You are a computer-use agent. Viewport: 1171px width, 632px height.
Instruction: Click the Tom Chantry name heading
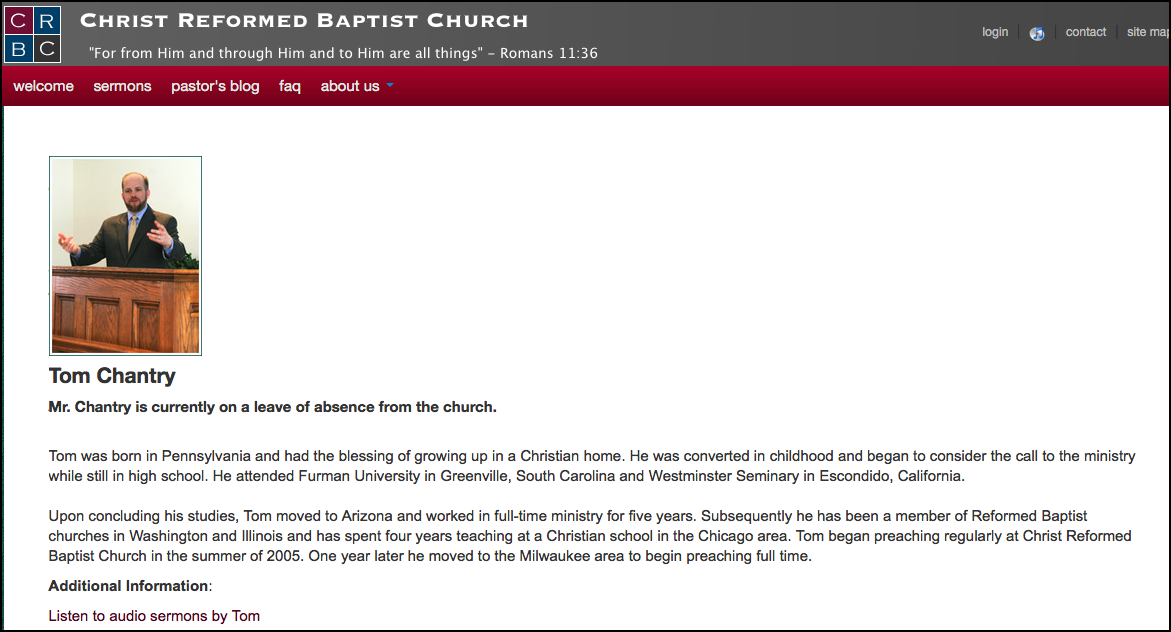tap(112, 376)
